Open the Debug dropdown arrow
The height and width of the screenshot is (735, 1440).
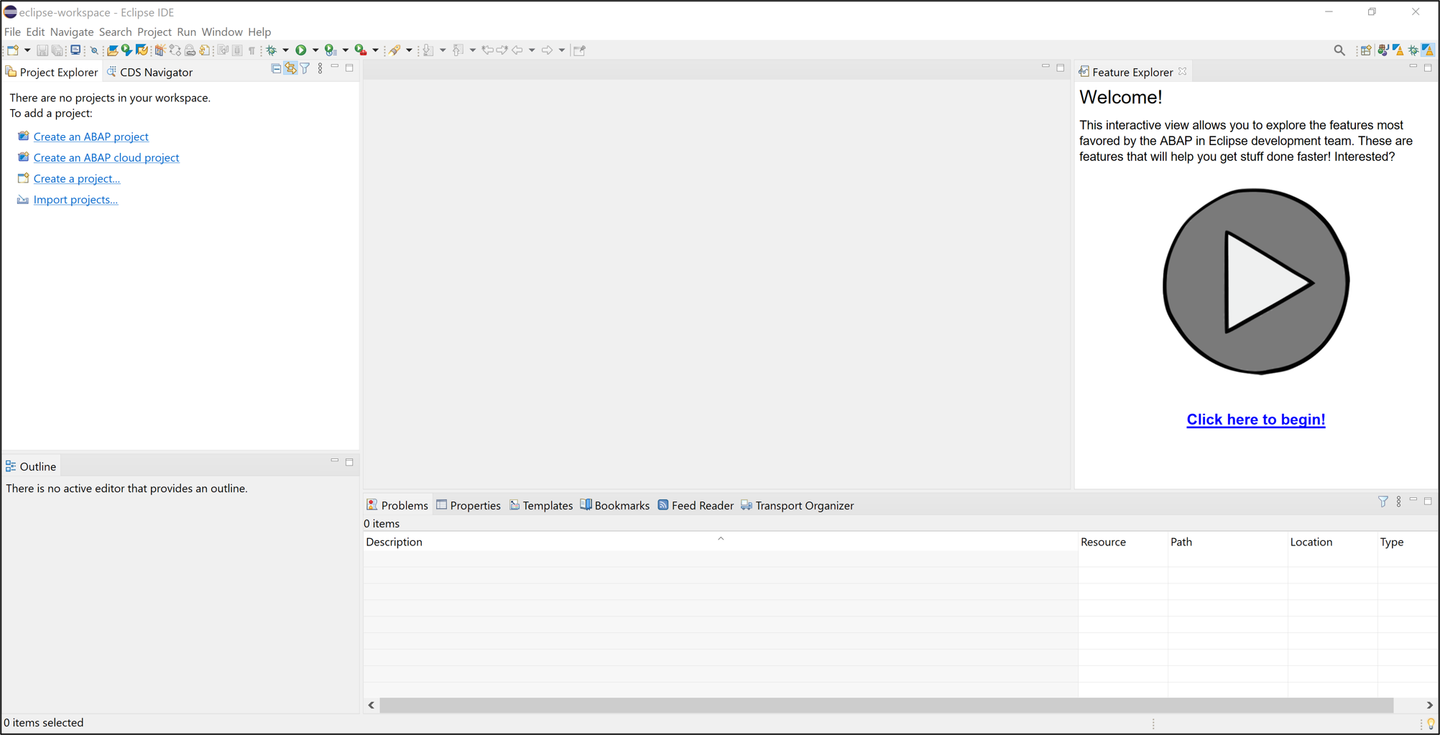coord(285,50)
